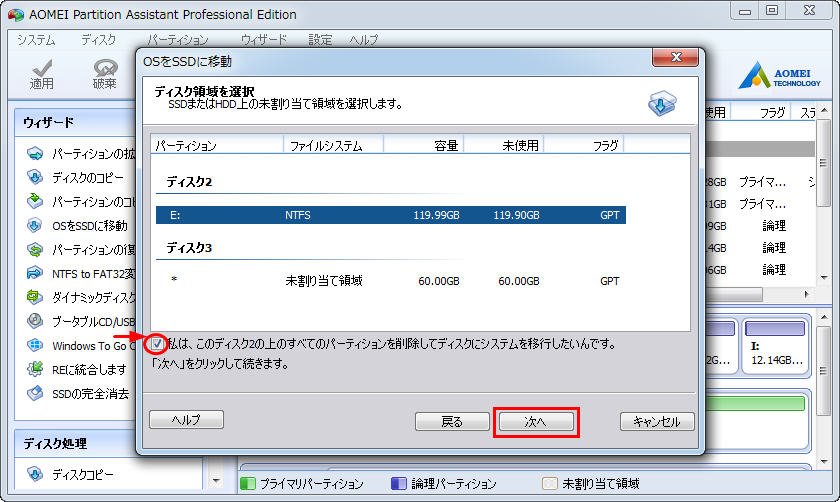
Task: Click the プライマリパーティション green legend swatch
Action: point(248,484)
